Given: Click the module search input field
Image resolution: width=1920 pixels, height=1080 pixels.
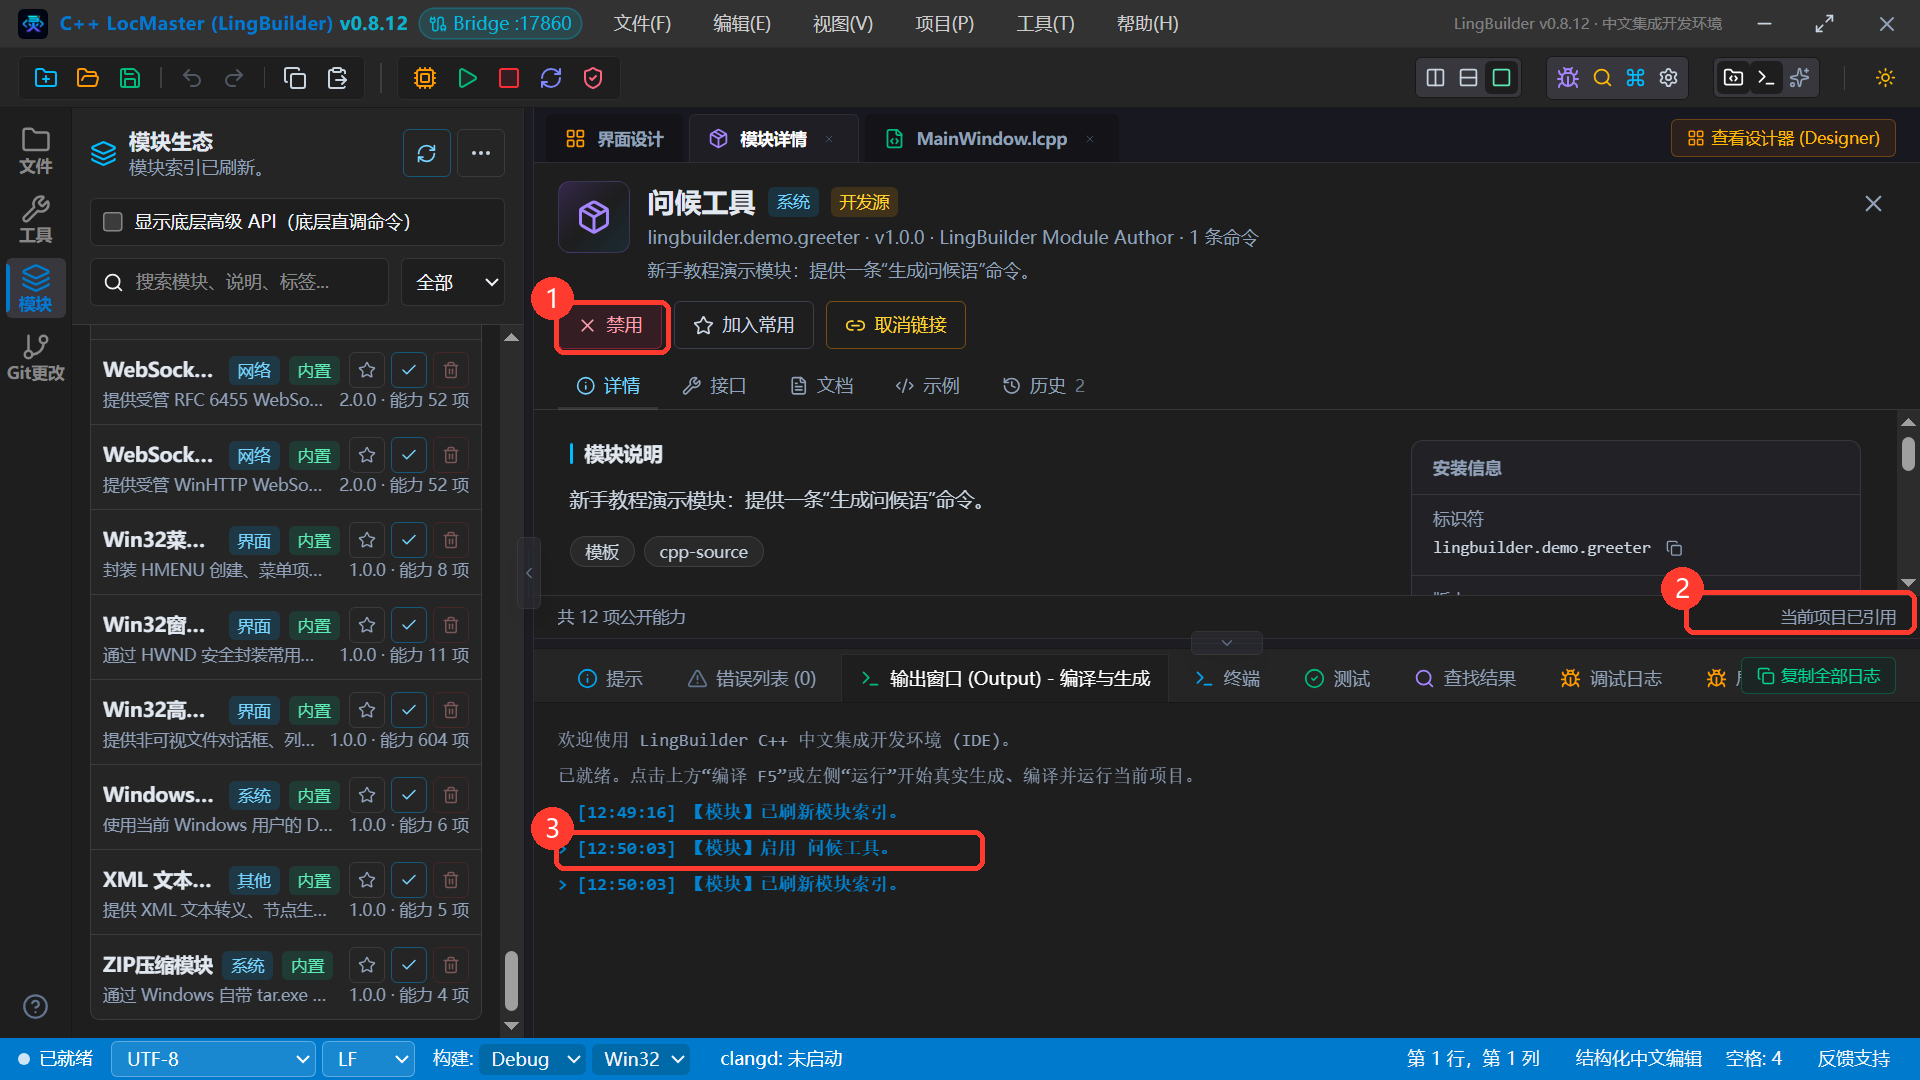Looking at the screenshot, I should 240,282.
